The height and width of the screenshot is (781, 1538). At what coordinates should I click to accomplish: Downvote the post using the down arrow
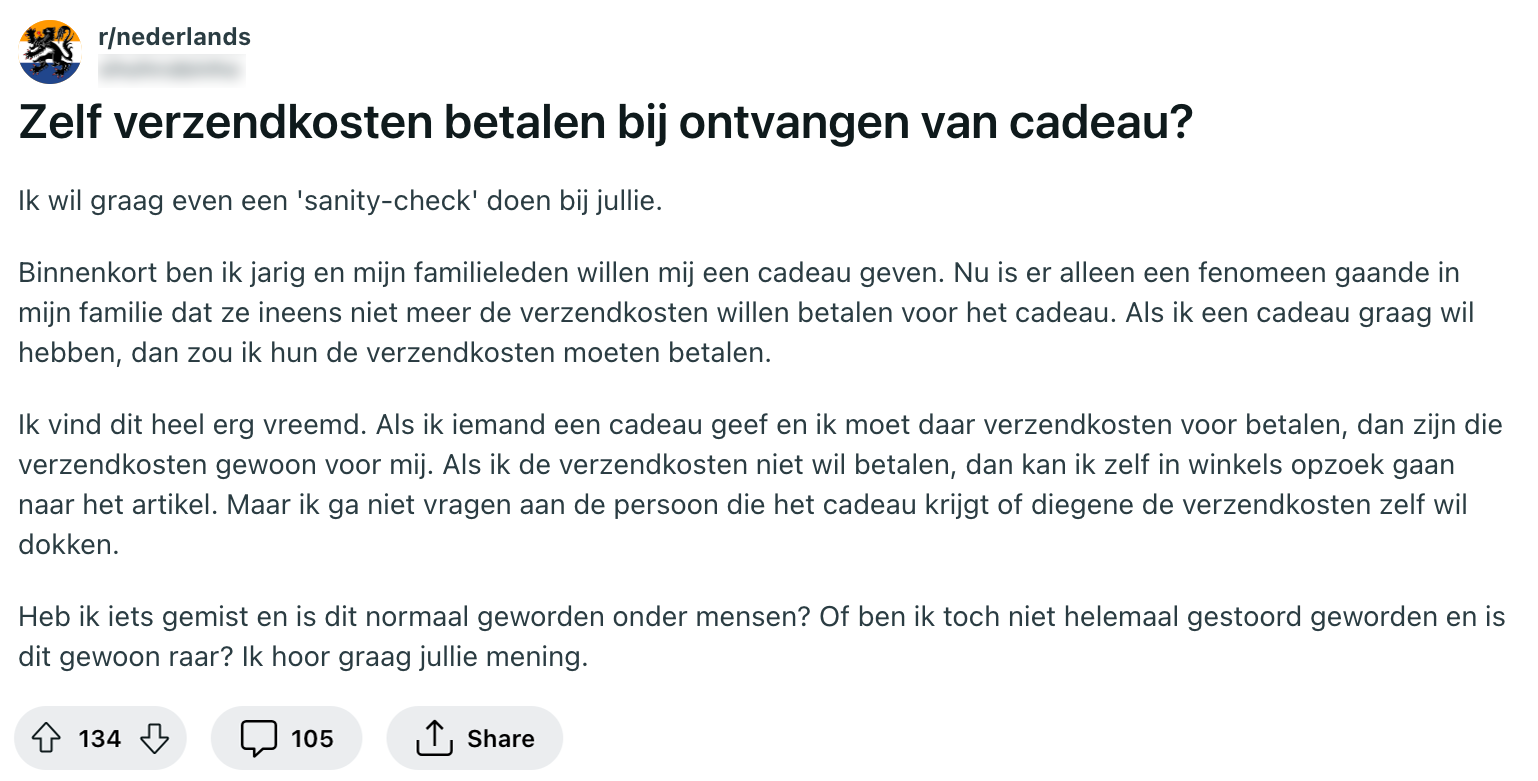[x=156, y=738]
